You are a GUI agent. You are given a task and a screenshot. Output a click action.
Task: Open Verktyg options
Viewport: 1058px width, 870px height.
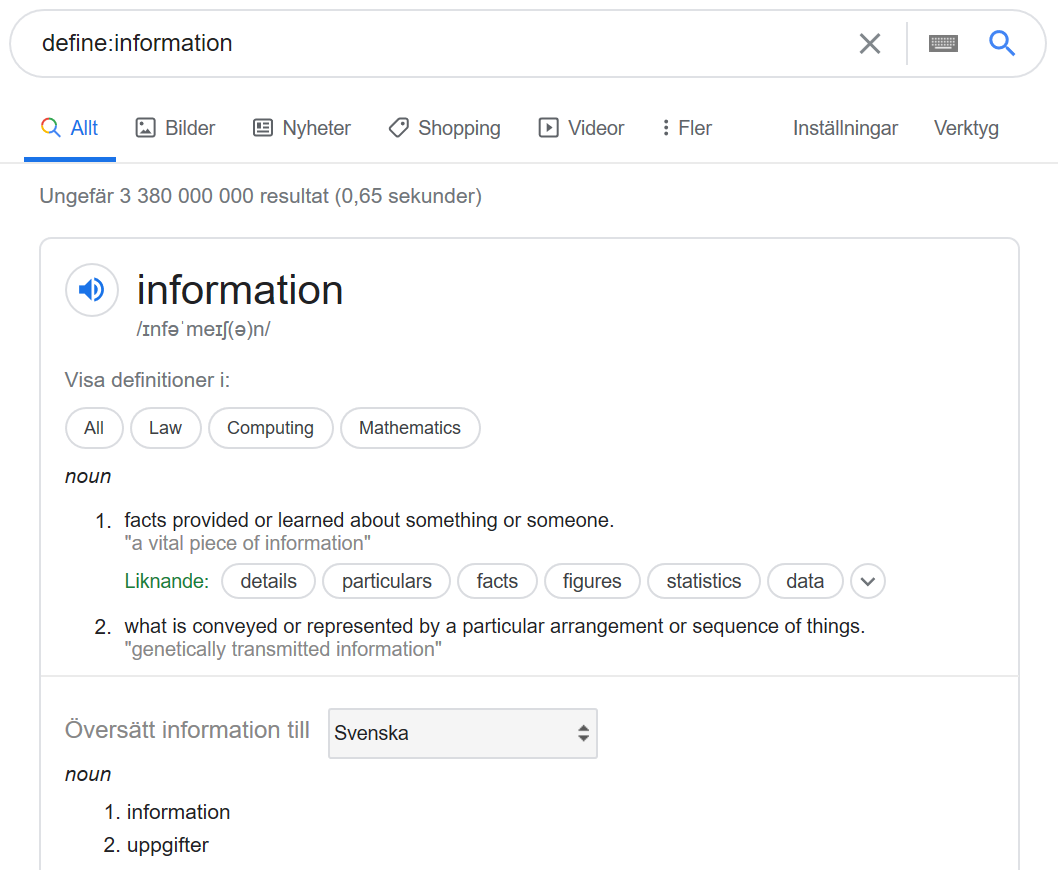[966, 128]
